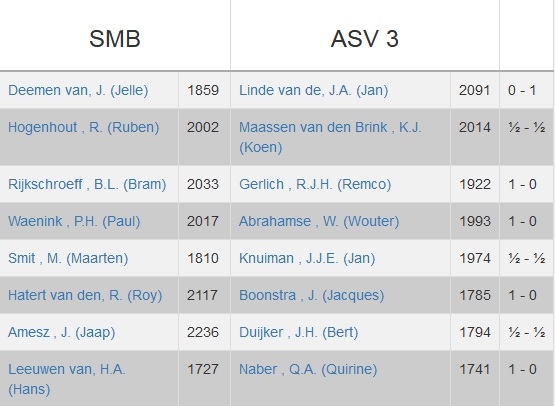Image resolution: width=555 pixels, height=406 pixels.
Task: Click Leeuwen van, H.A. (Hans) link
Action: (x=67, y=379)
